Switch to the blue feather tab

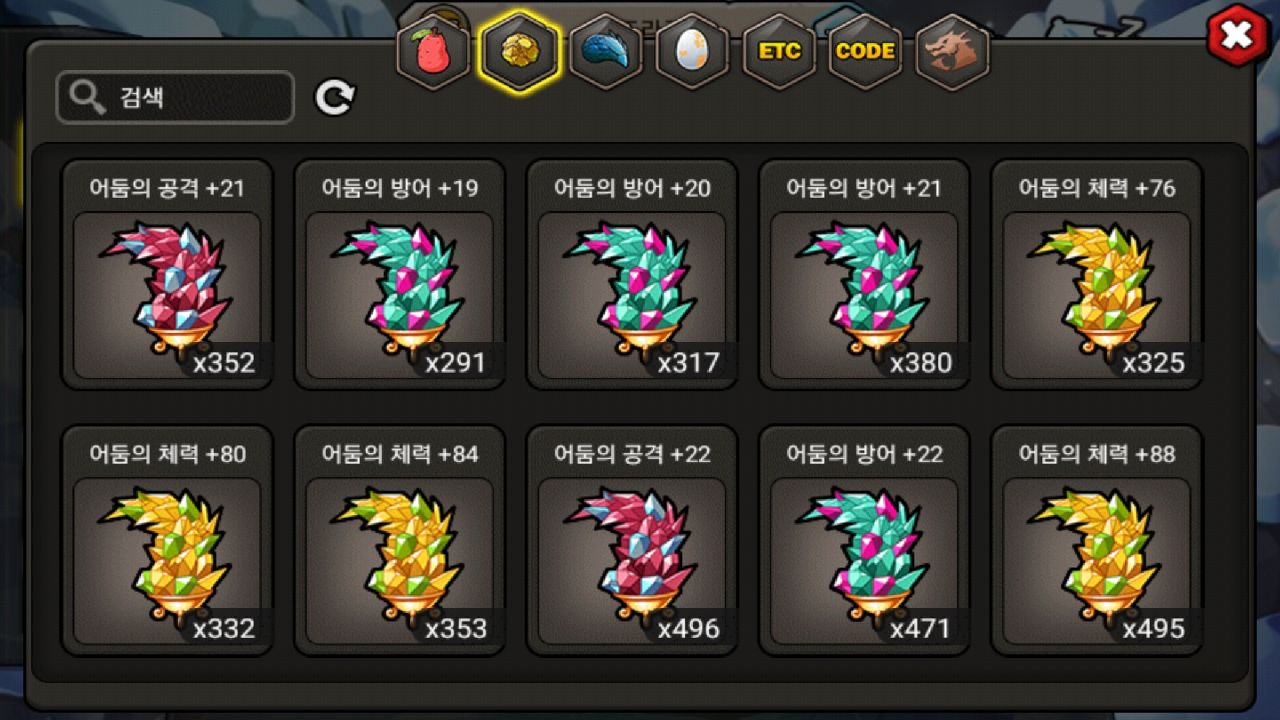(x=606, y=51)
